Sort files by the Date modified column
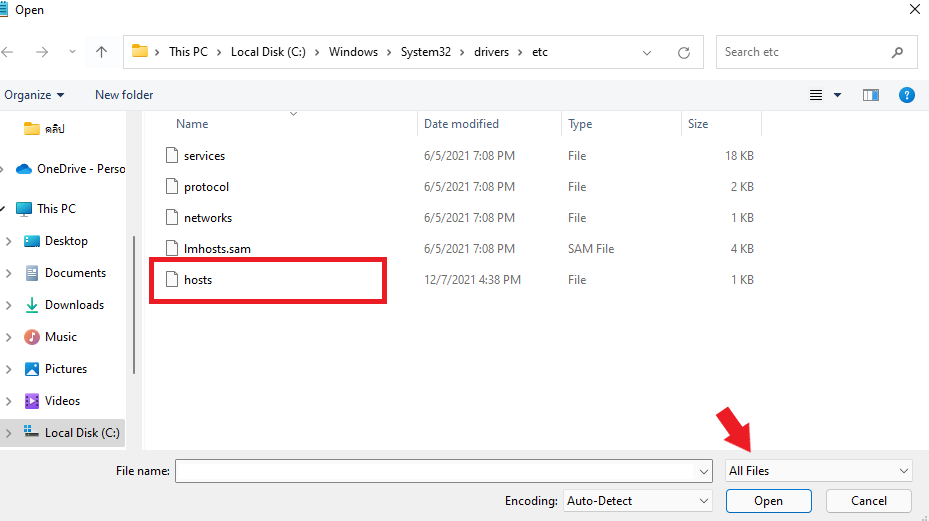Image resolution: width=929 pixels, height=521 pixels. click(461, 124)
